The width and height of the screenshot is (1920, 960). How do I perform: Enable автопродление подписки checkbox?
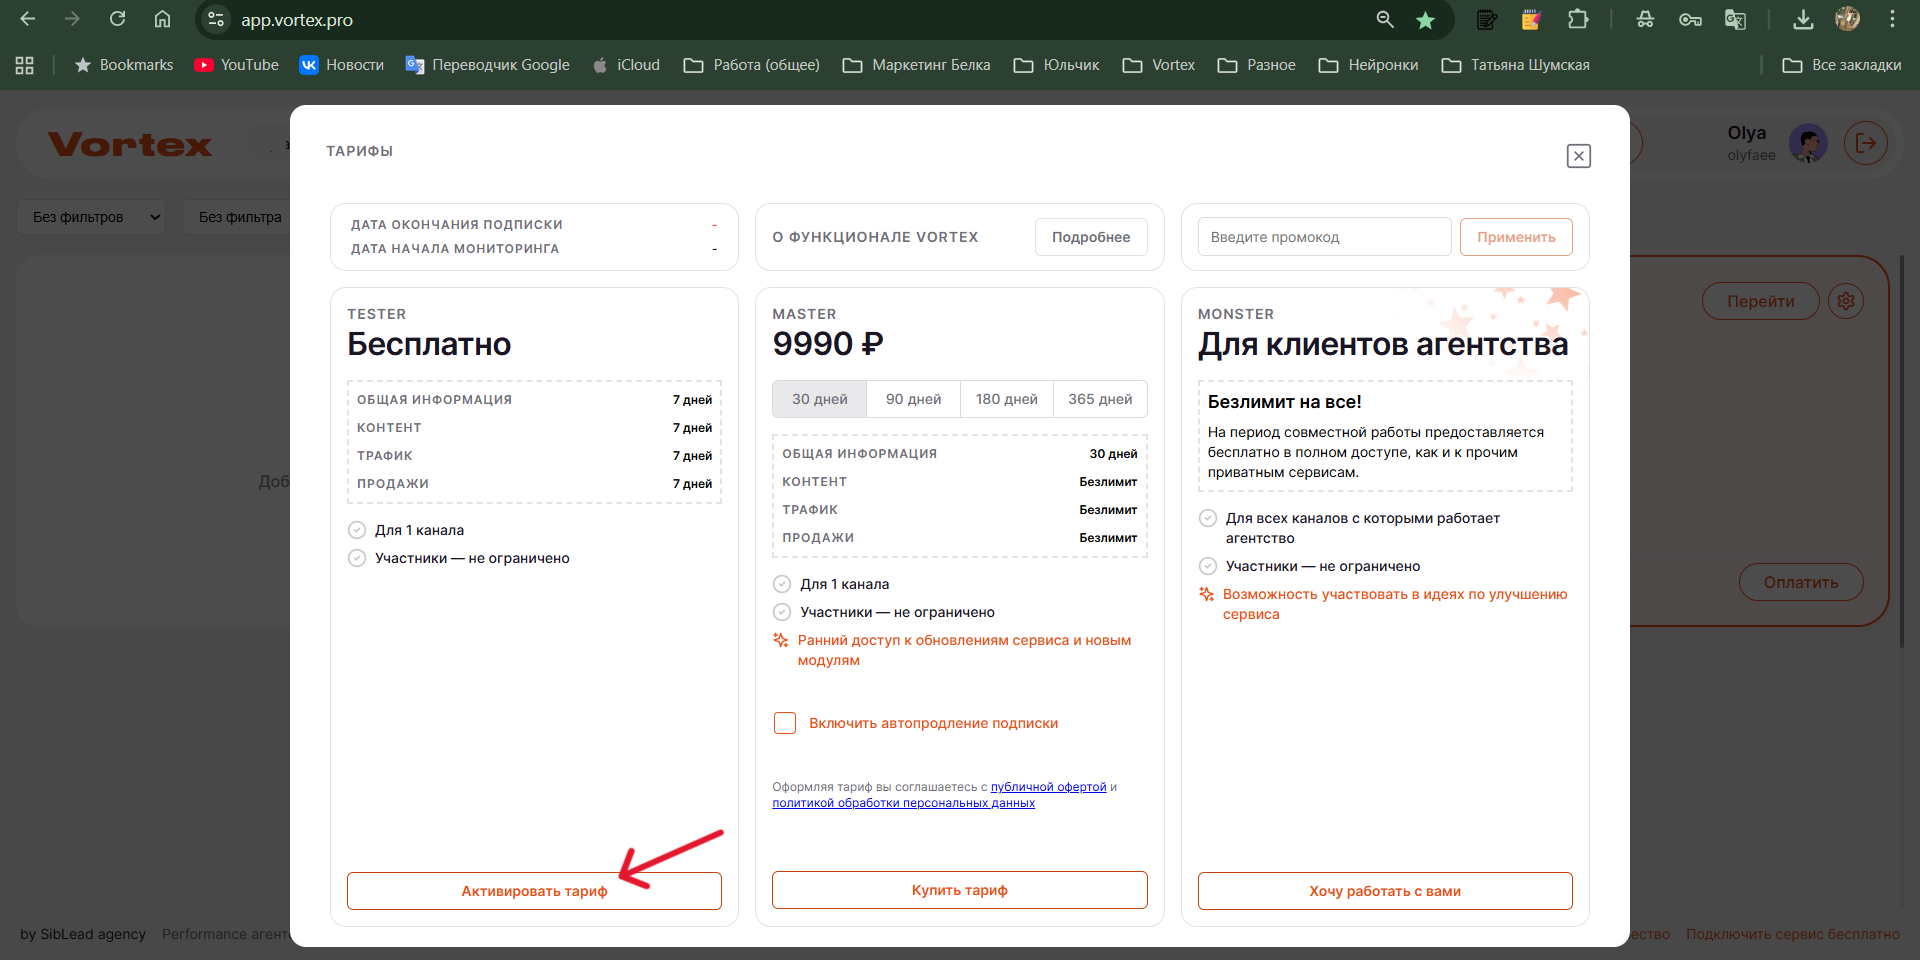tap(785, 722)
